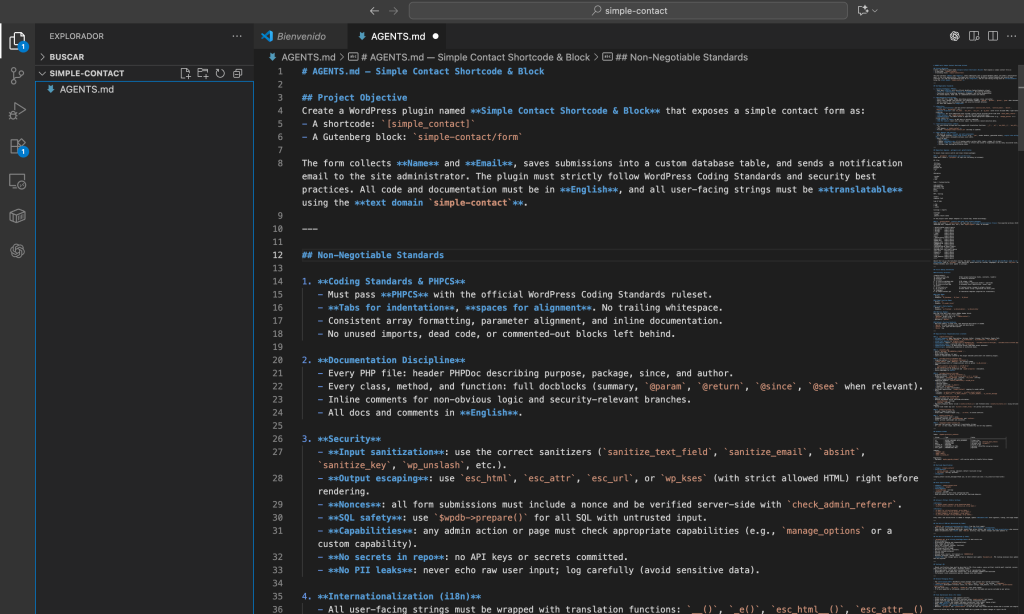The width and height of the screenshot is (1024, 614).
Task: Click the ChatGPT icon in editor toolbar
Action: point(955,36)
